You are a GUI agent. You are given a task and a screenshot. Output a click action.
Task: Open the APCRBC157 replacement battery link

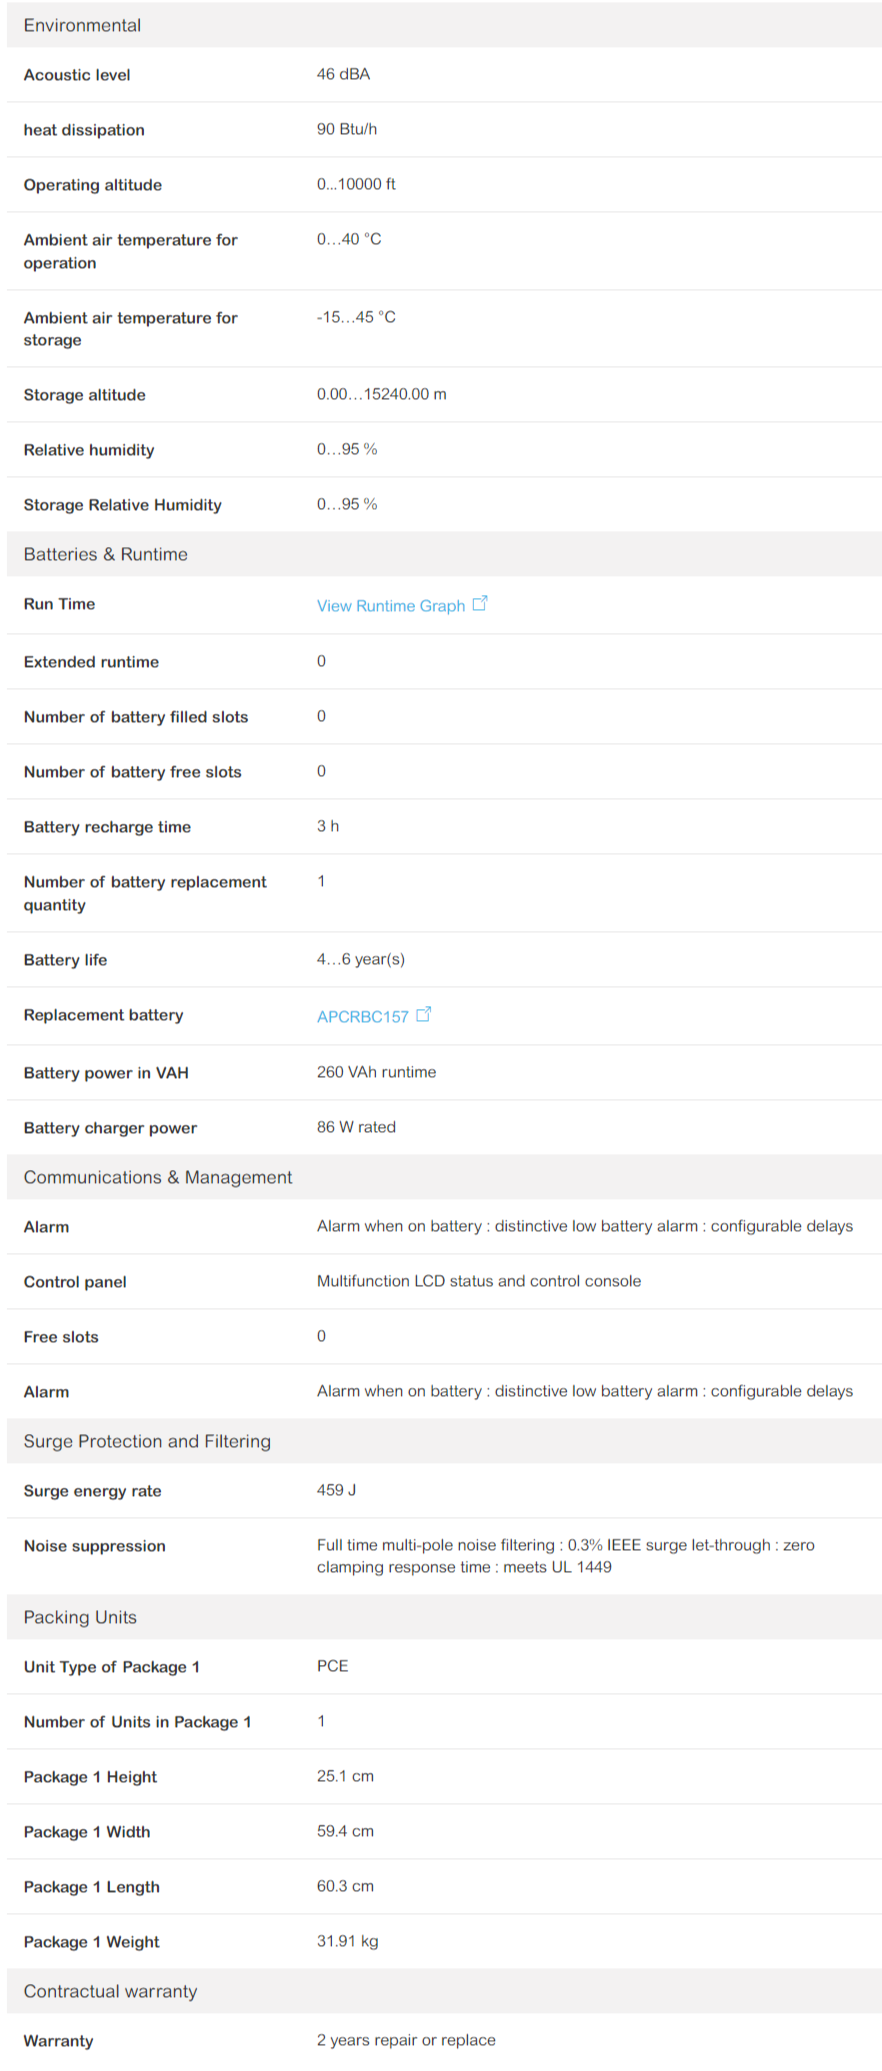click(363, 1016)
